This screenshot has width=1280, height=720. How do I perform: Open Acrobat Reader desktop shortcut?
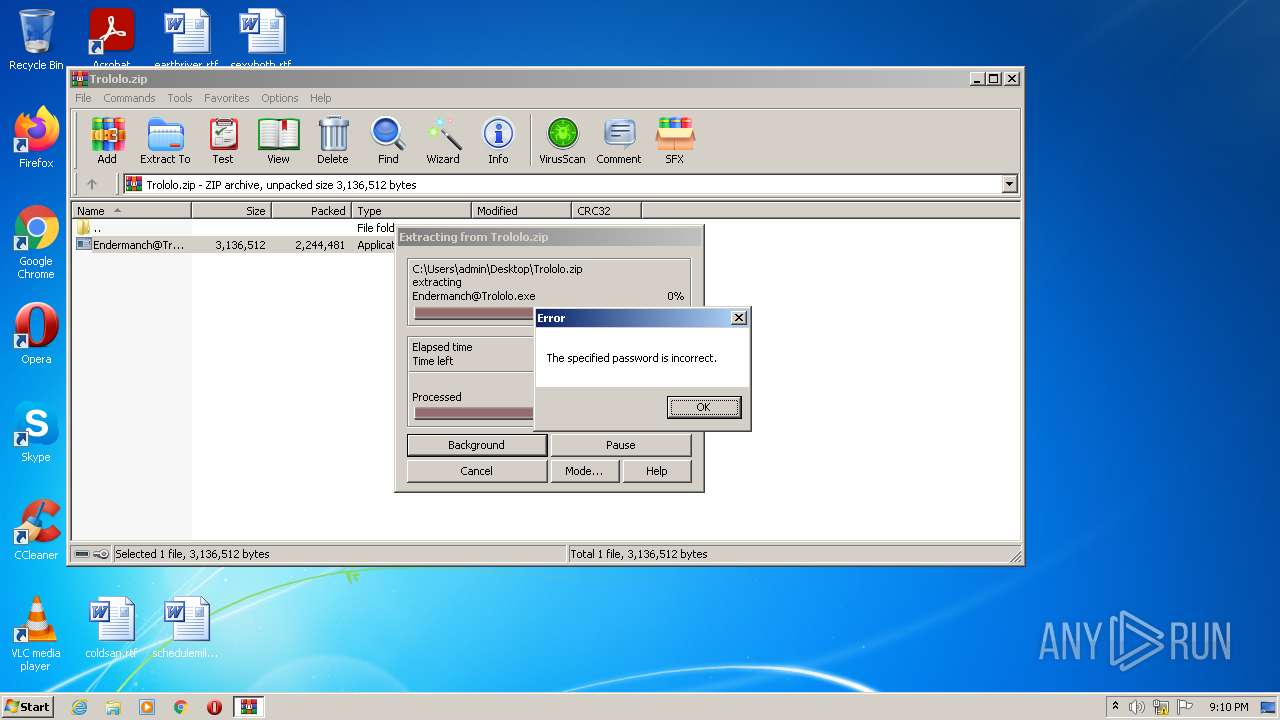pyautogui.click(x=112, y=40)
